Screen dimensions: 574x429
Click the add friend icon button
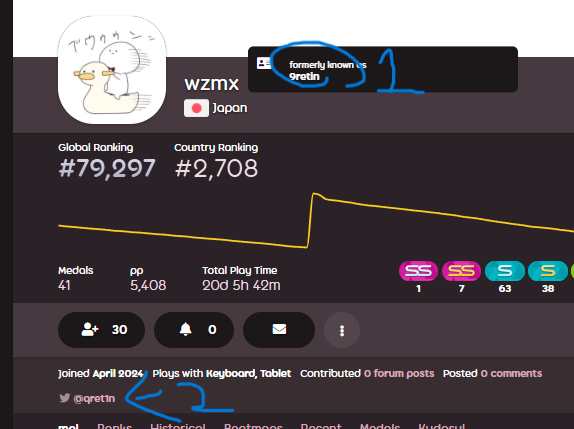[101, 330]
